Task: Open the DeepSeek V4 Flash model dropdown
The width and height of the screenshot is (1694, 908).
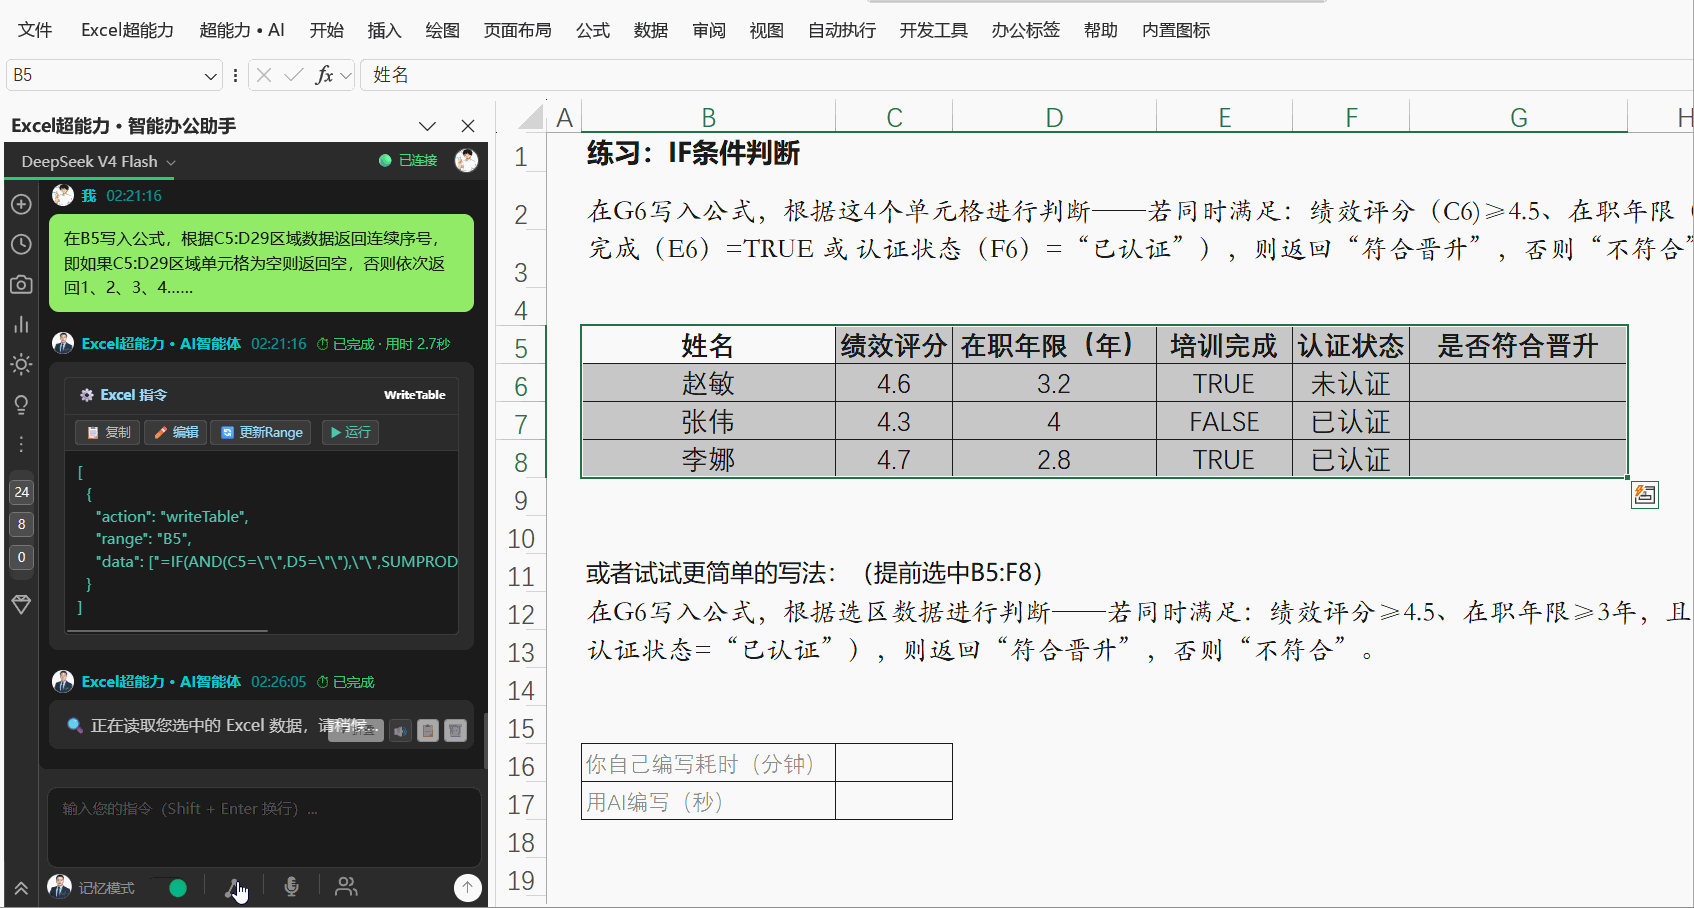Action: click(98, 161)
